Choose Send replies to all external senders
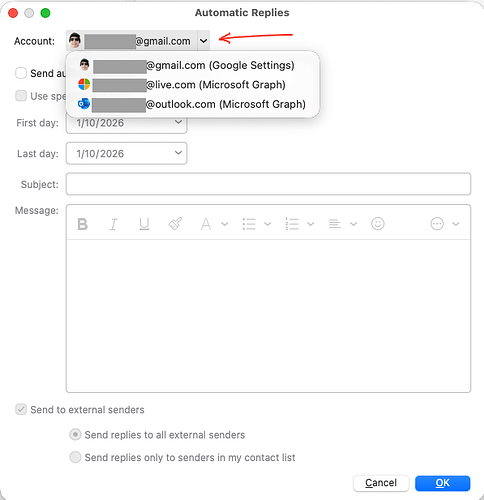Screen dimensions: 484x500 pyautogui.click(x=75, y=435)
